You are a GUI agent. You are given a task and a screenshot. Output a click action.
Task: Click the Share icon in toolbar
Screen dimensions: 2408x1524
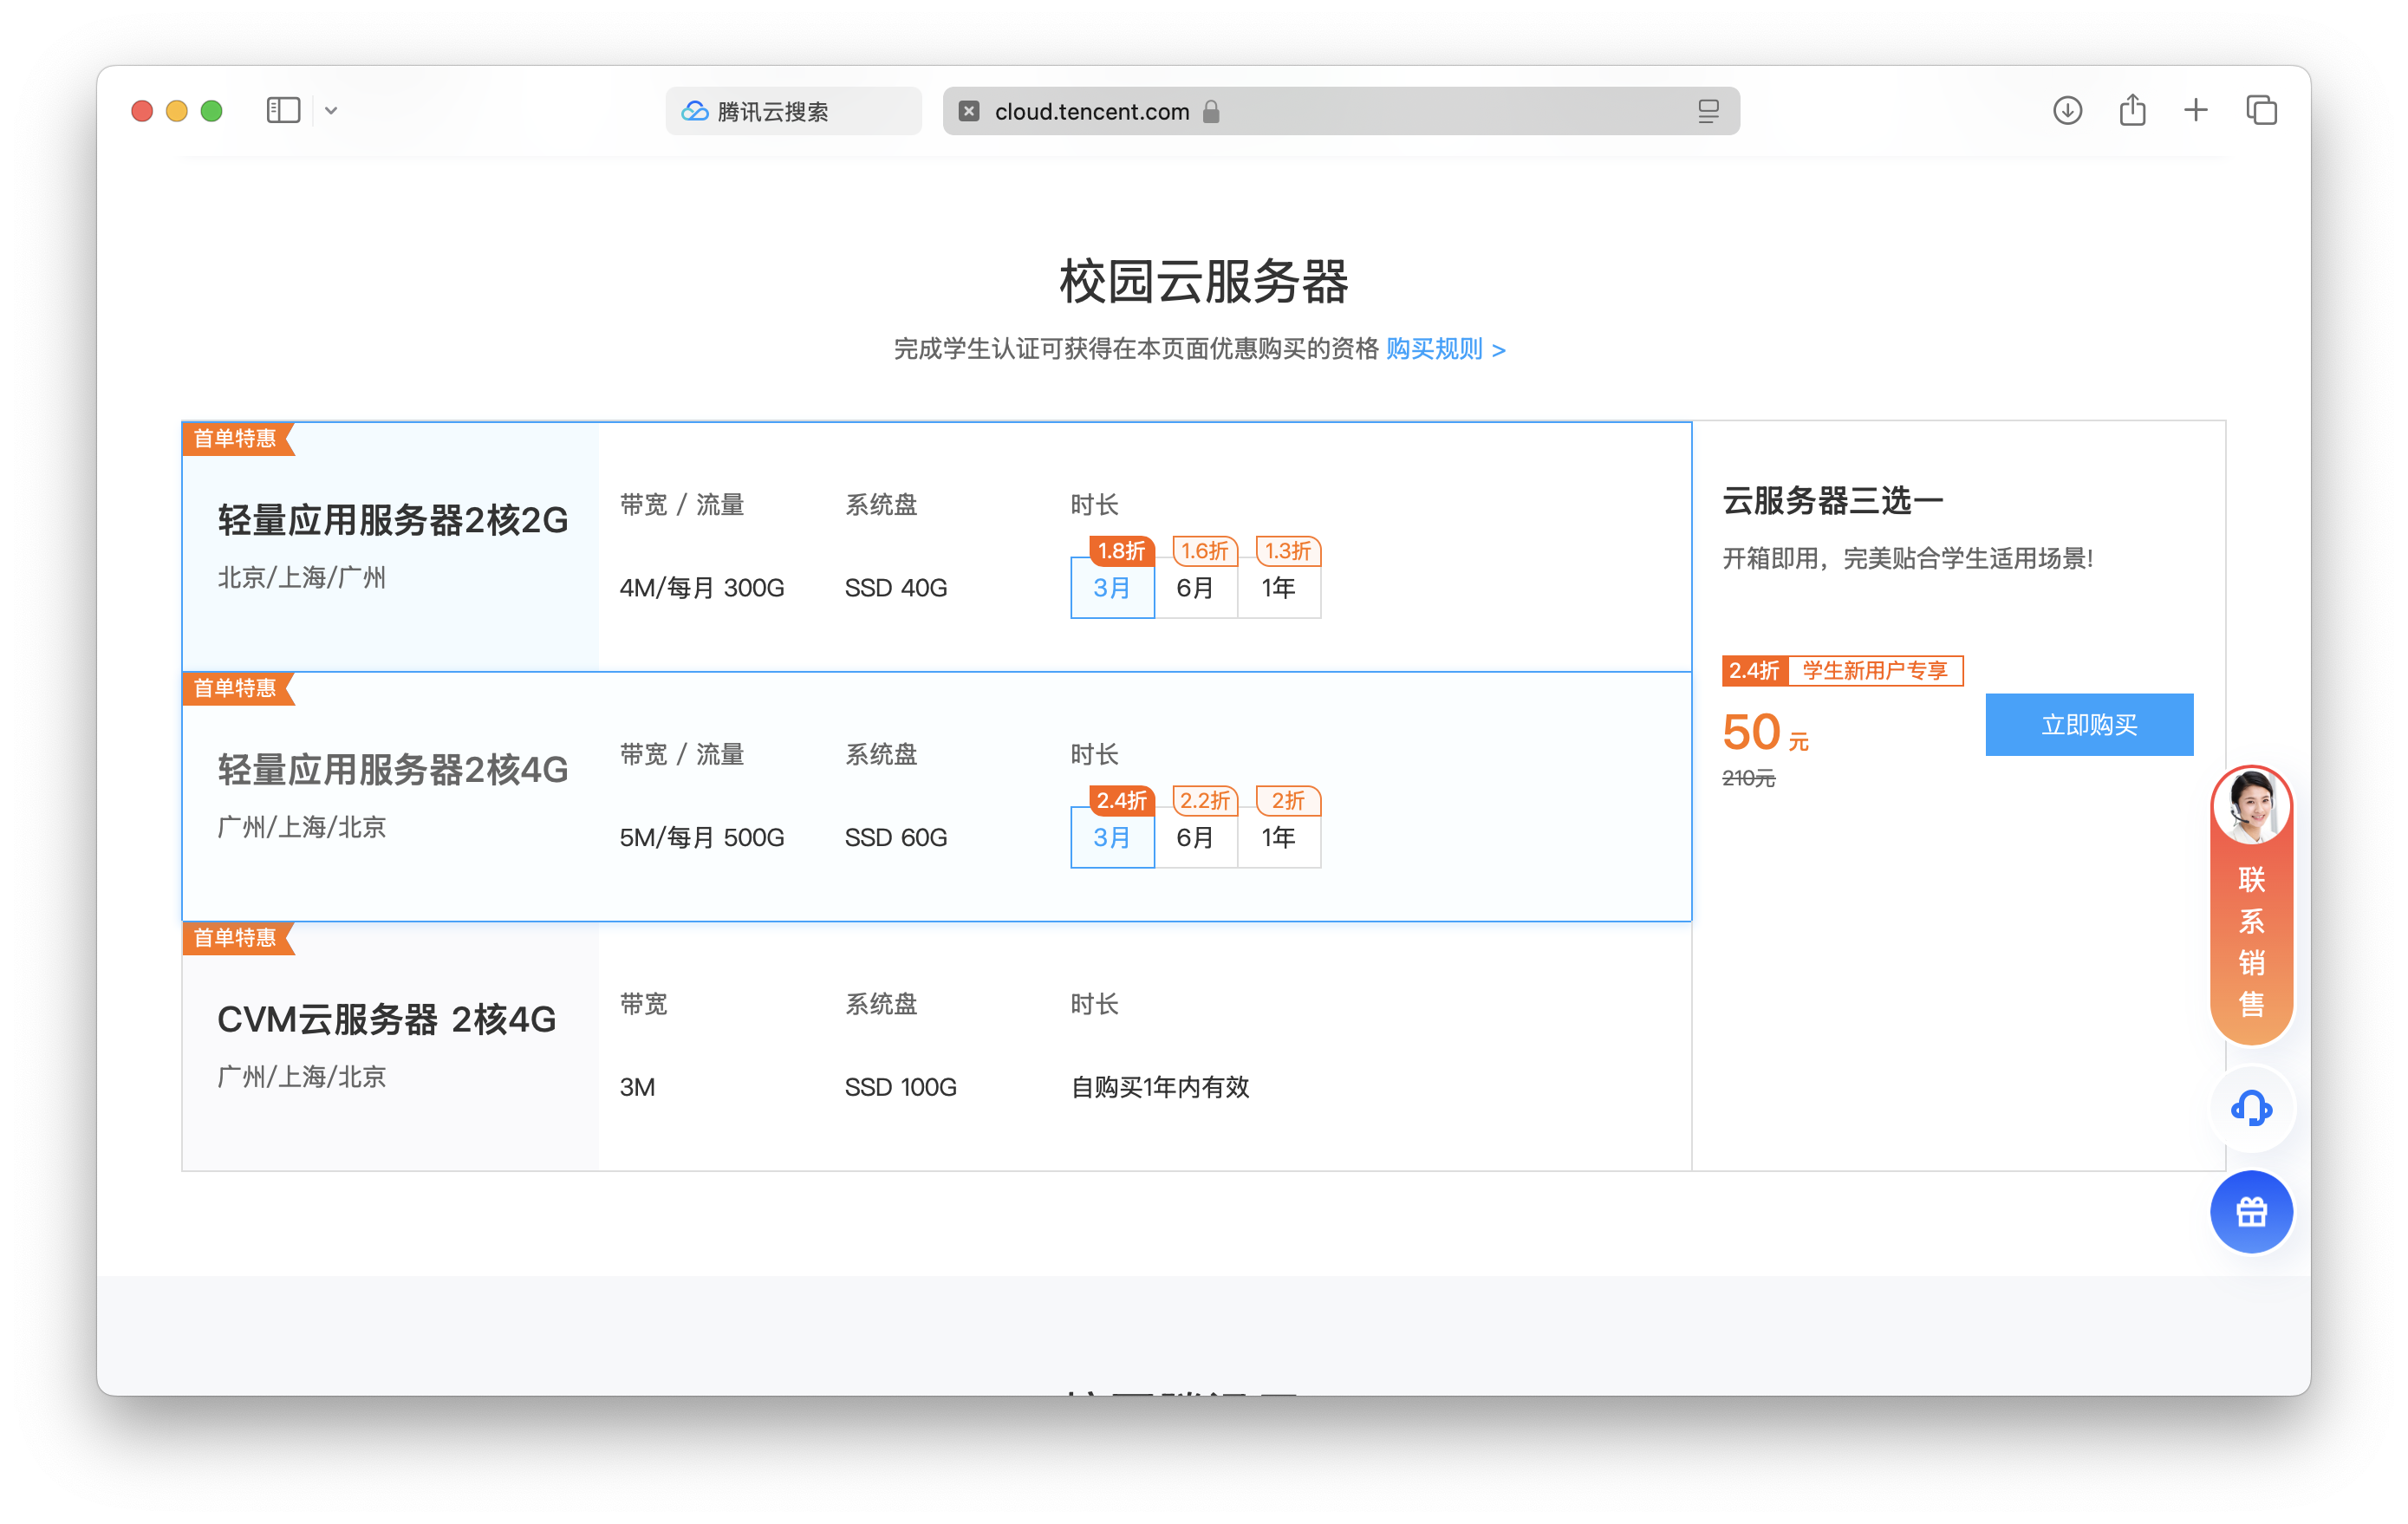tap(2132, 110)
